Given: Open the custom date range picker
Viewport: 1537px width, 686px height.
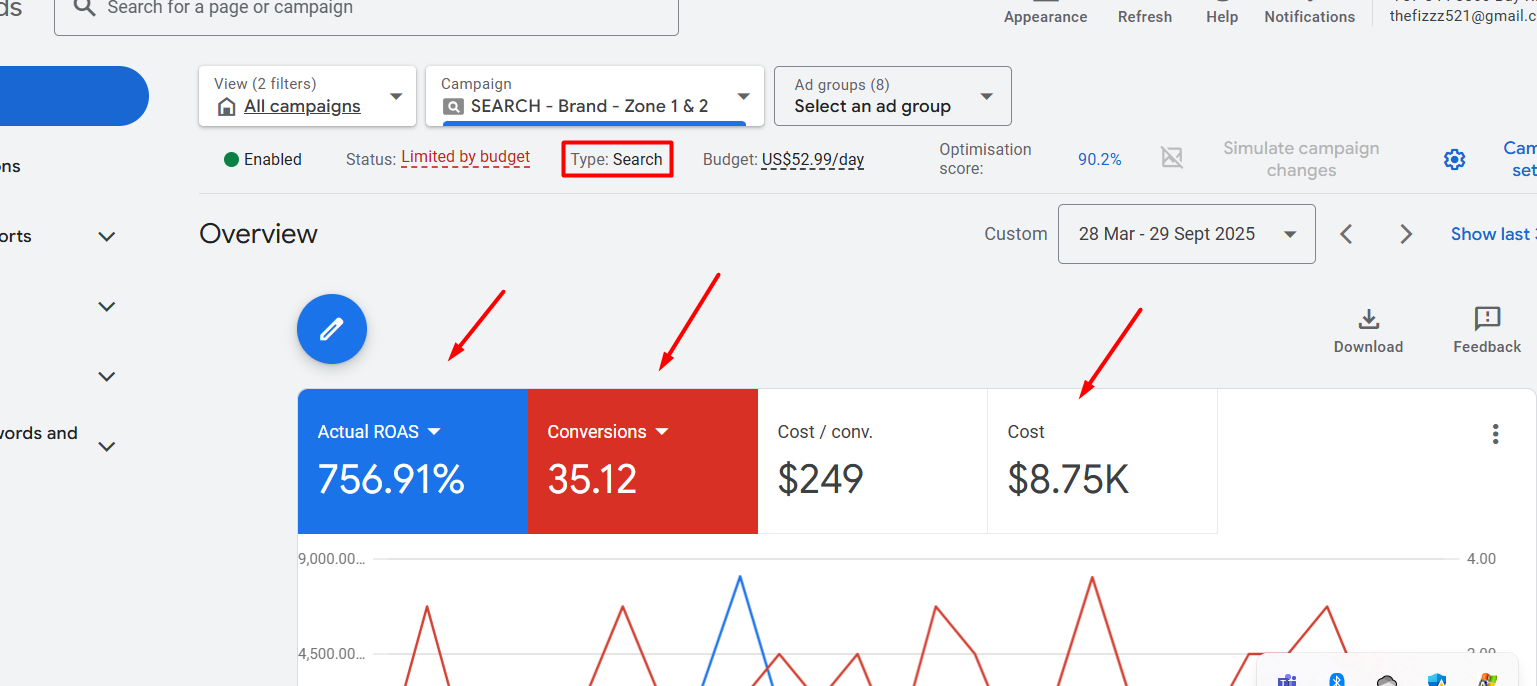Looking at the screenshot, I should (1186, 234).
